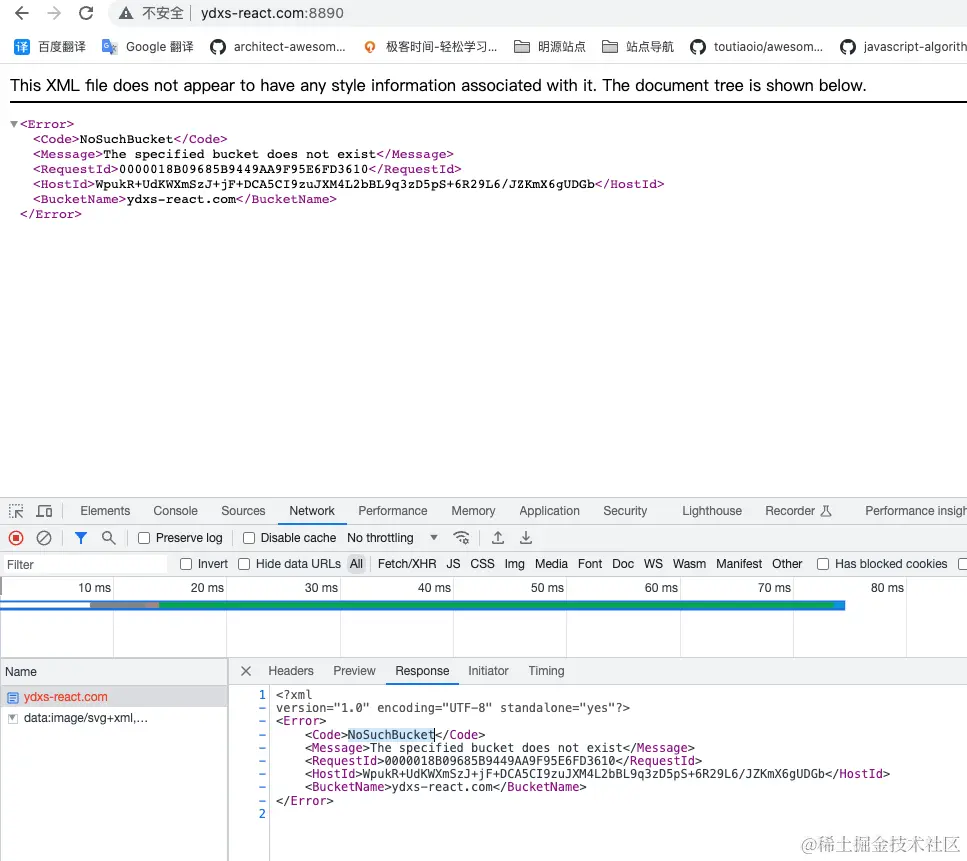Open the toutiaoio/awesome bookmark
Viewport: 967px width, 861px height.
(x=757, y=47)
